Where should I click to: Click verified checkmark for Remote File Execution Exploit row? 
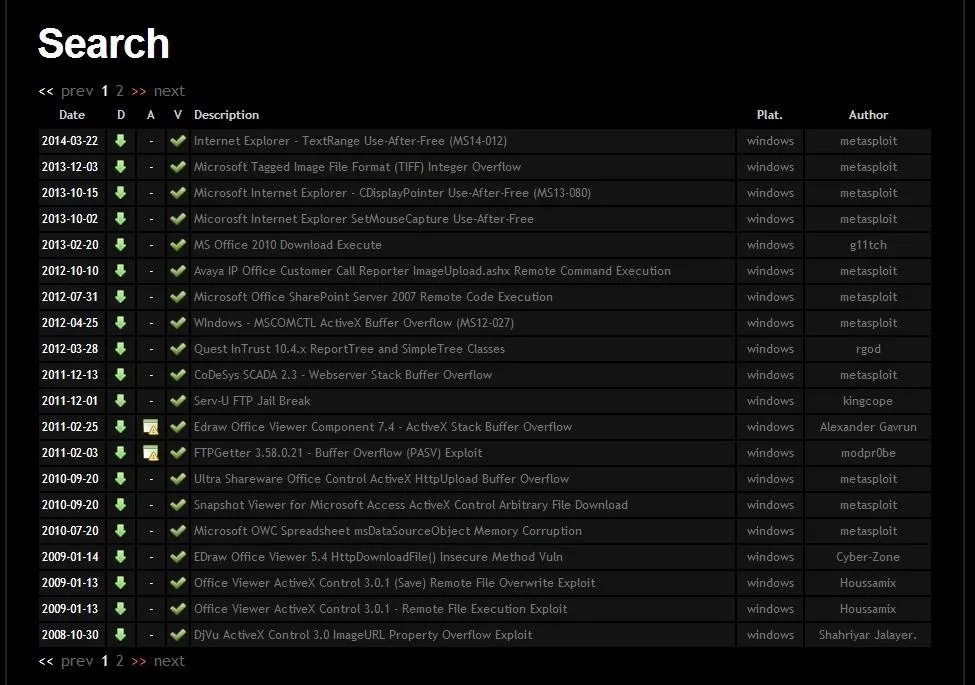click(x=178, y=609)
